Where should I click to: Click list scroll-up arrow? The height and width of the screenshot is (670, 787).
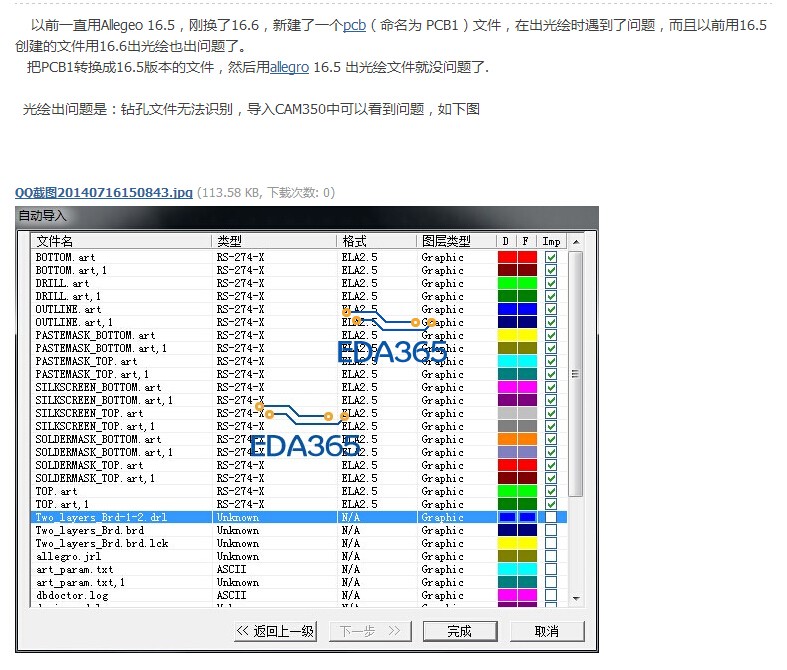coord(576,242)
